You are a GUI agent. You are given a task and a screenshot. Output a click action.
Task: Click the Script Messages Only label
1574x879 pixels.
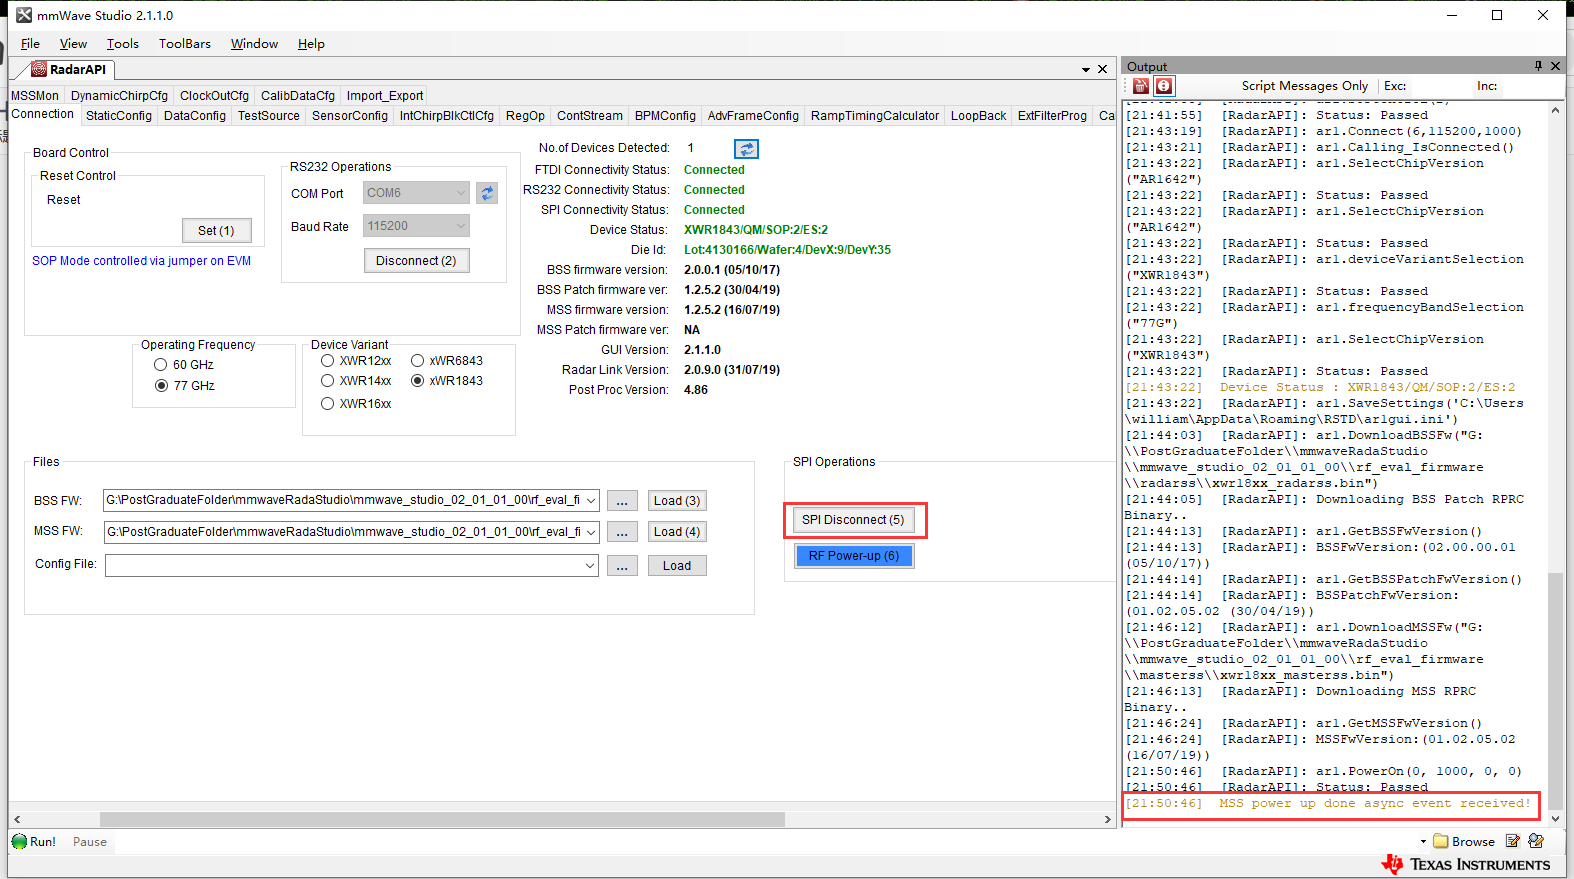[x=1305, y=86]
